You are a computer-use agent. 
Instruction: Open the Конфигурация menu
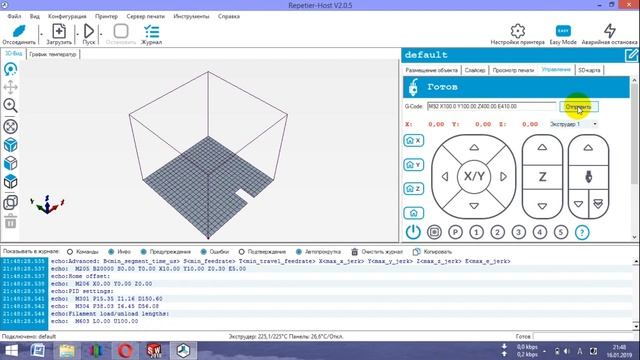point(67,16)
